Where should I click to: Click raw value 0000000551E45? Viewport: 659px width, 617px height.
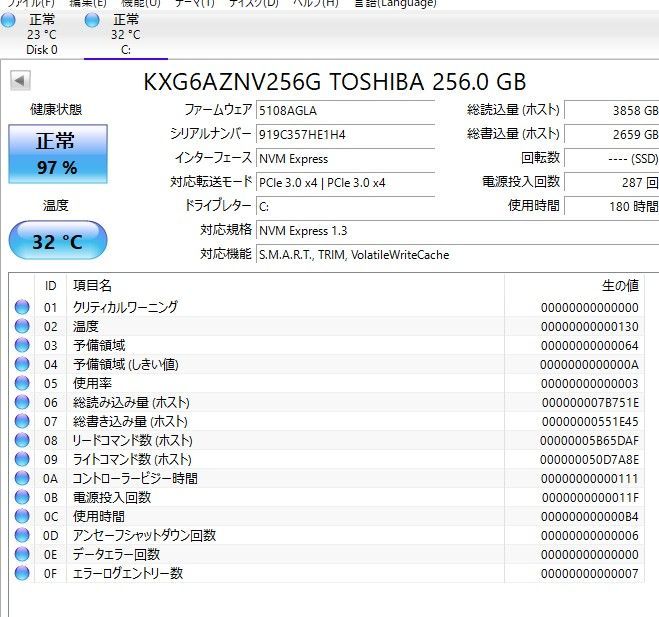590,422
